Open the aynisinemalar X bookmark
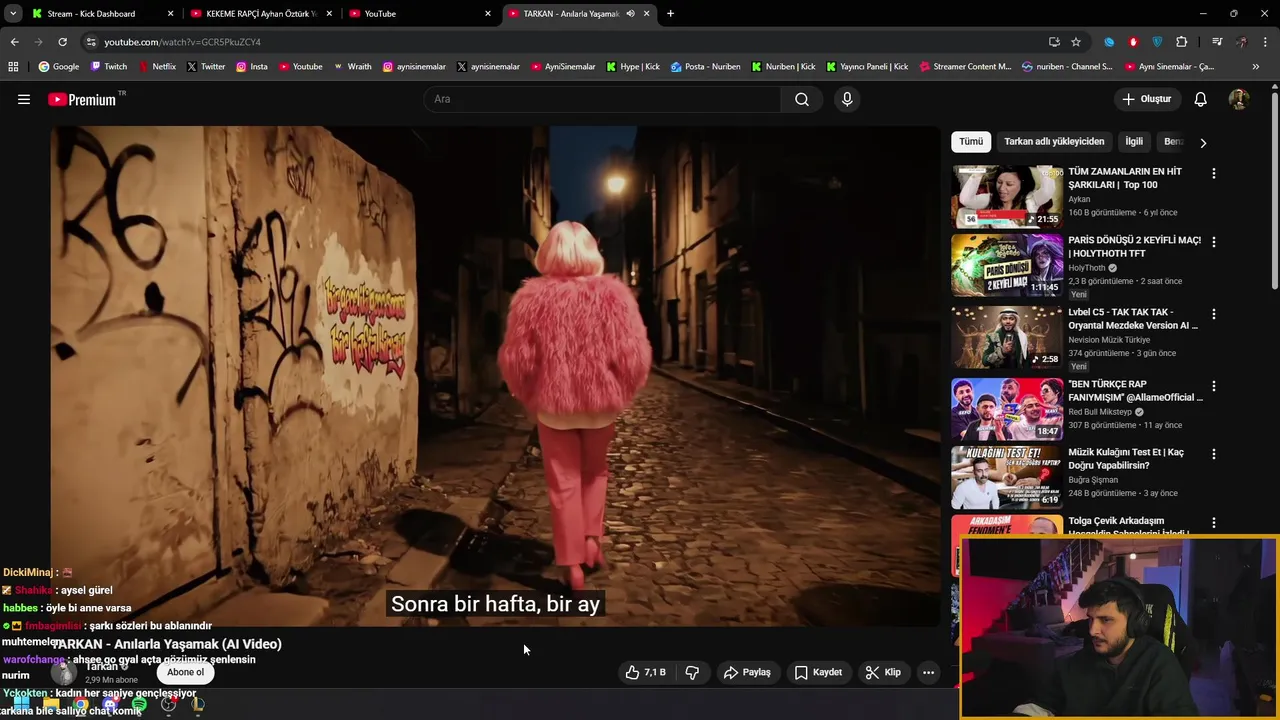The height and width of the screenshot is (720, 1280). click(487, 67)
